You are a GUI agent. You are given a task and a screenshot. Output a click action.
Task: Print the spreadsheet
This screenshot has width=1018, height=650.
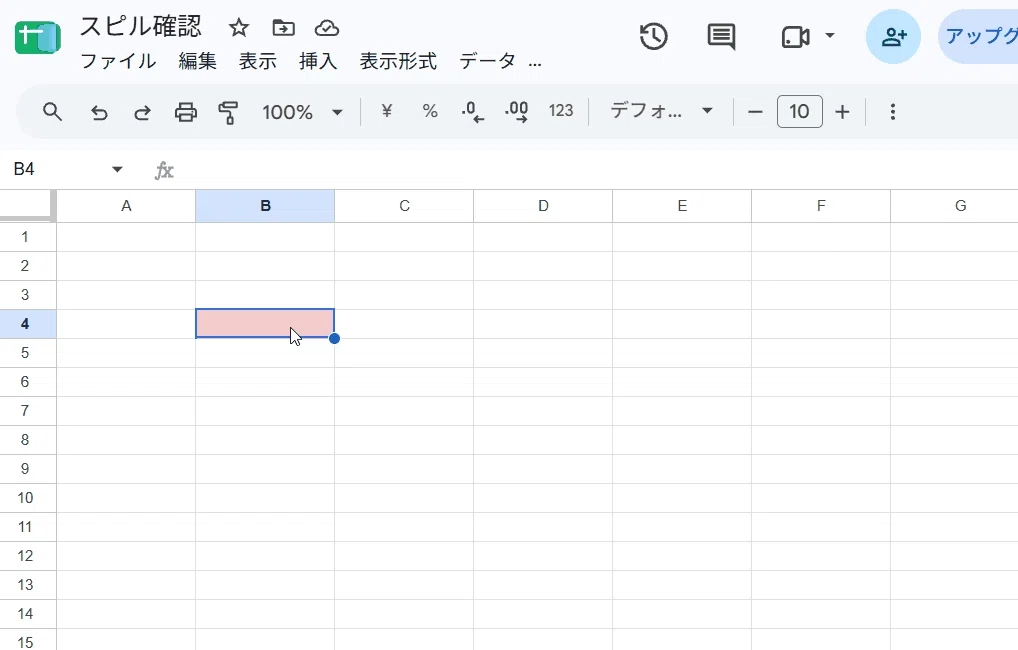coord(186,112)
